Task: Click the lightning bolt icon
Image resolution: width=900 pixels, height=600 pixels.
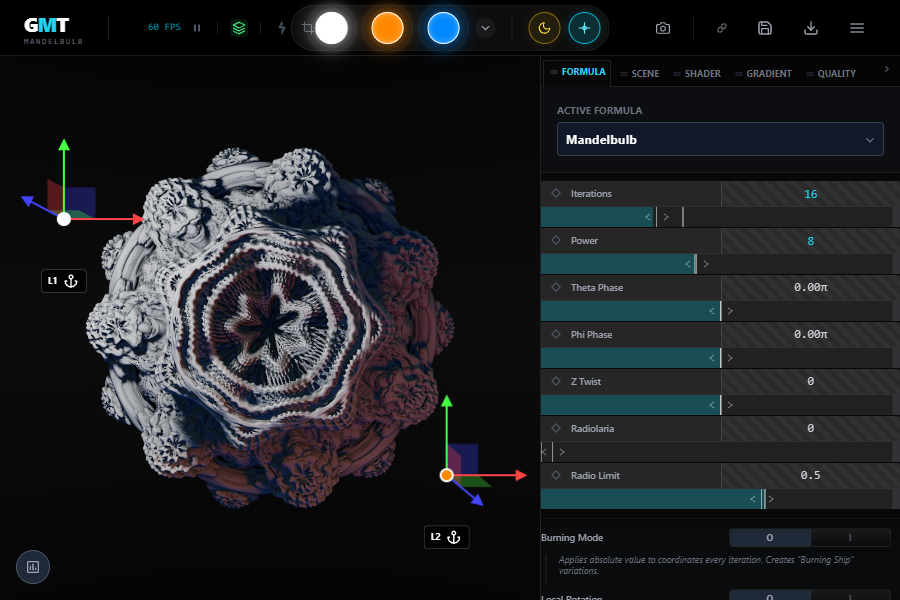Action: (282, 28)
